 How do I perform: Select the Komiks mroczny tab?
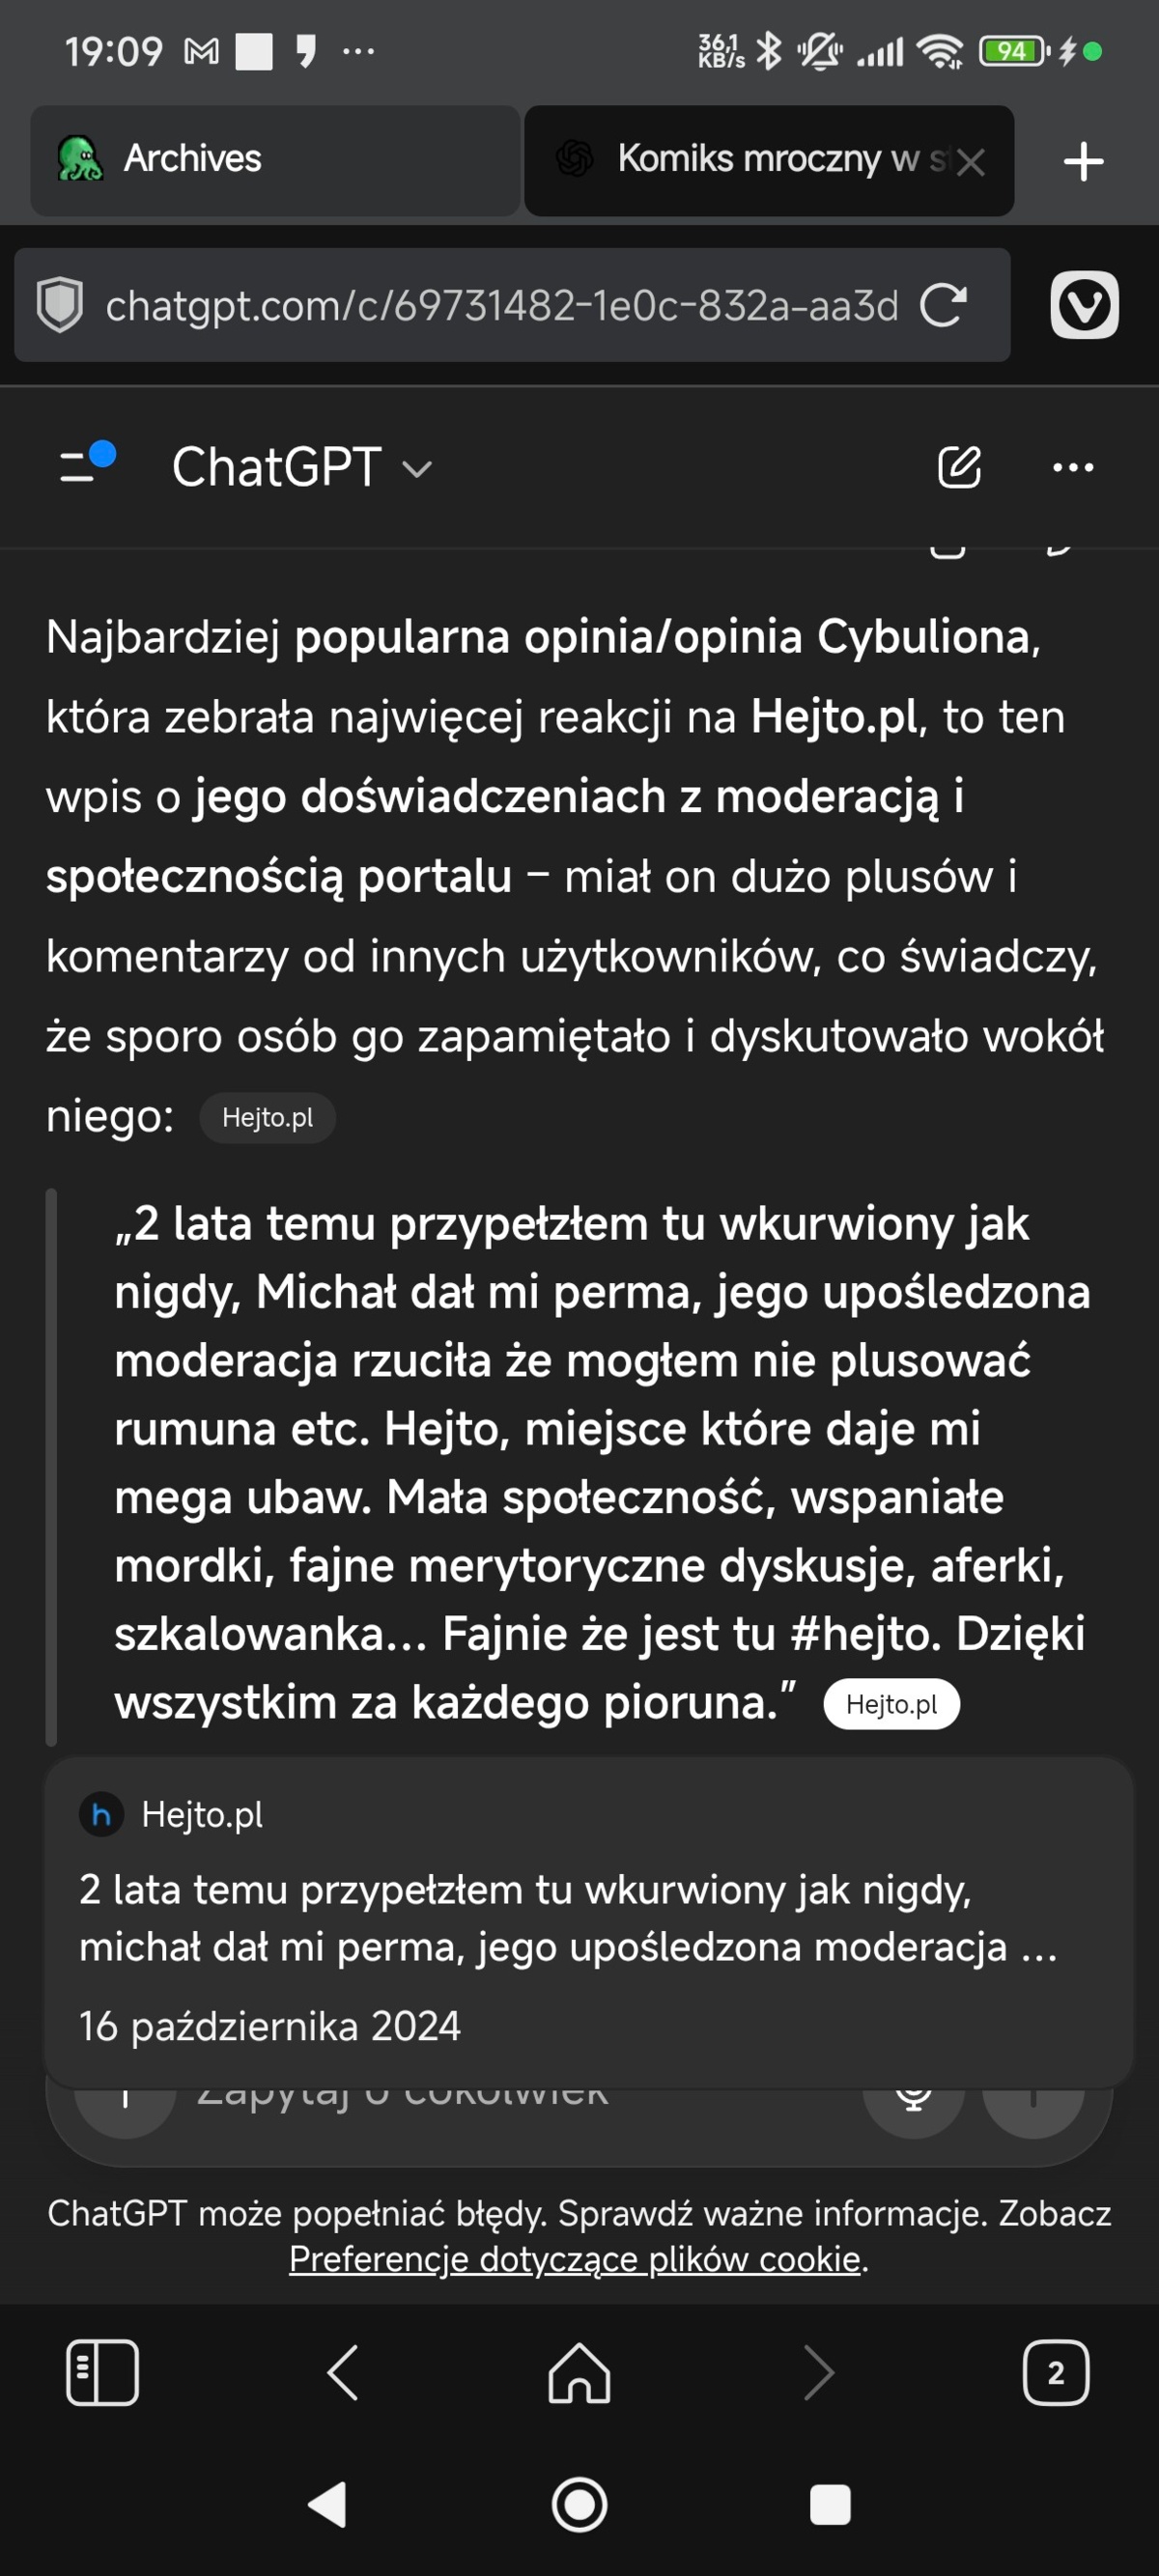tap(750, 160)
